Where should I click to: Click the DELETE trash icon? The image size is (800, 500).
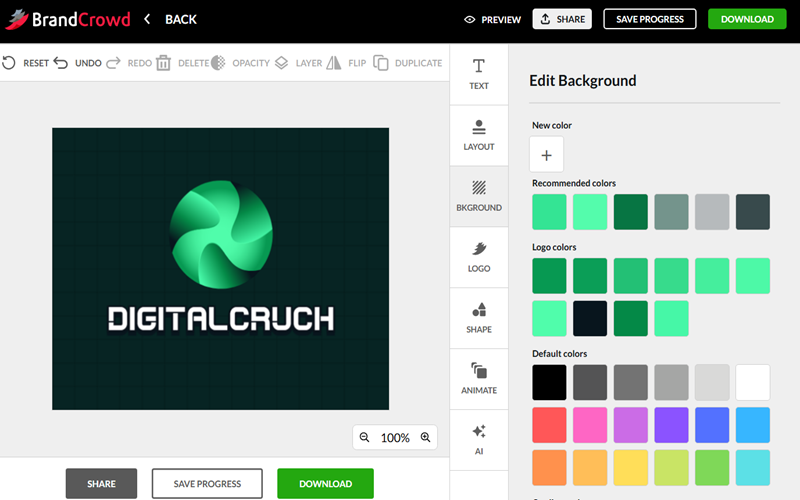coord(163,63)
